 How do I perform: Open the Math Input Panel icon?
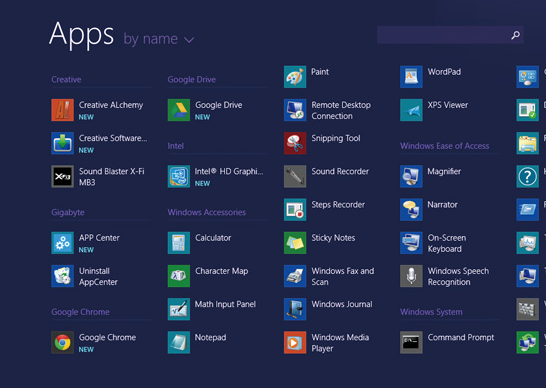click(179, 309)
